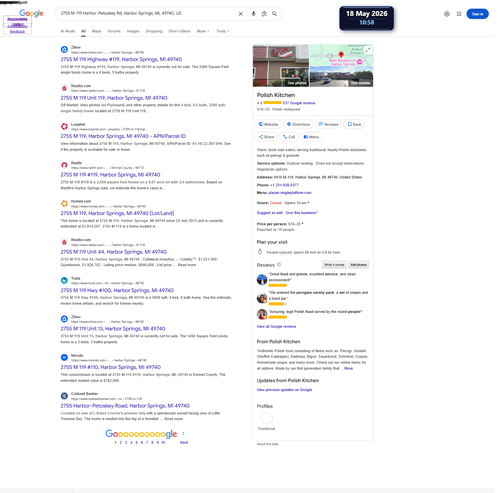The width and height of the screenshot is (500, 493).
Task: Open places.singleplatform.com menu link
Action: pos(290,193)
